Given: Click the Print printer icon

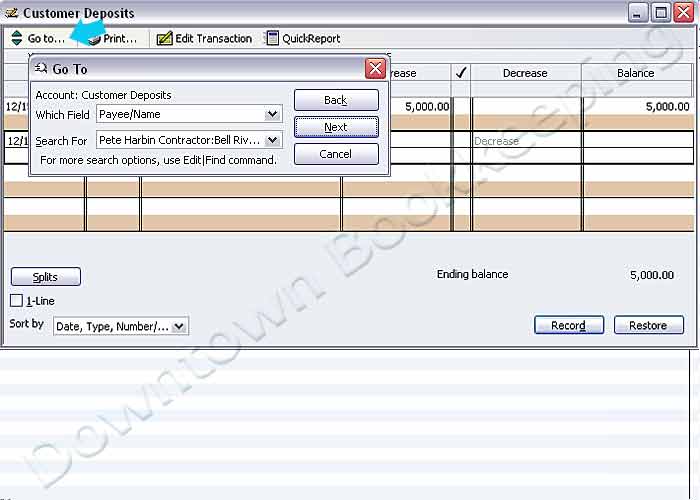Looking at the screenshot, I should [94, 40].
